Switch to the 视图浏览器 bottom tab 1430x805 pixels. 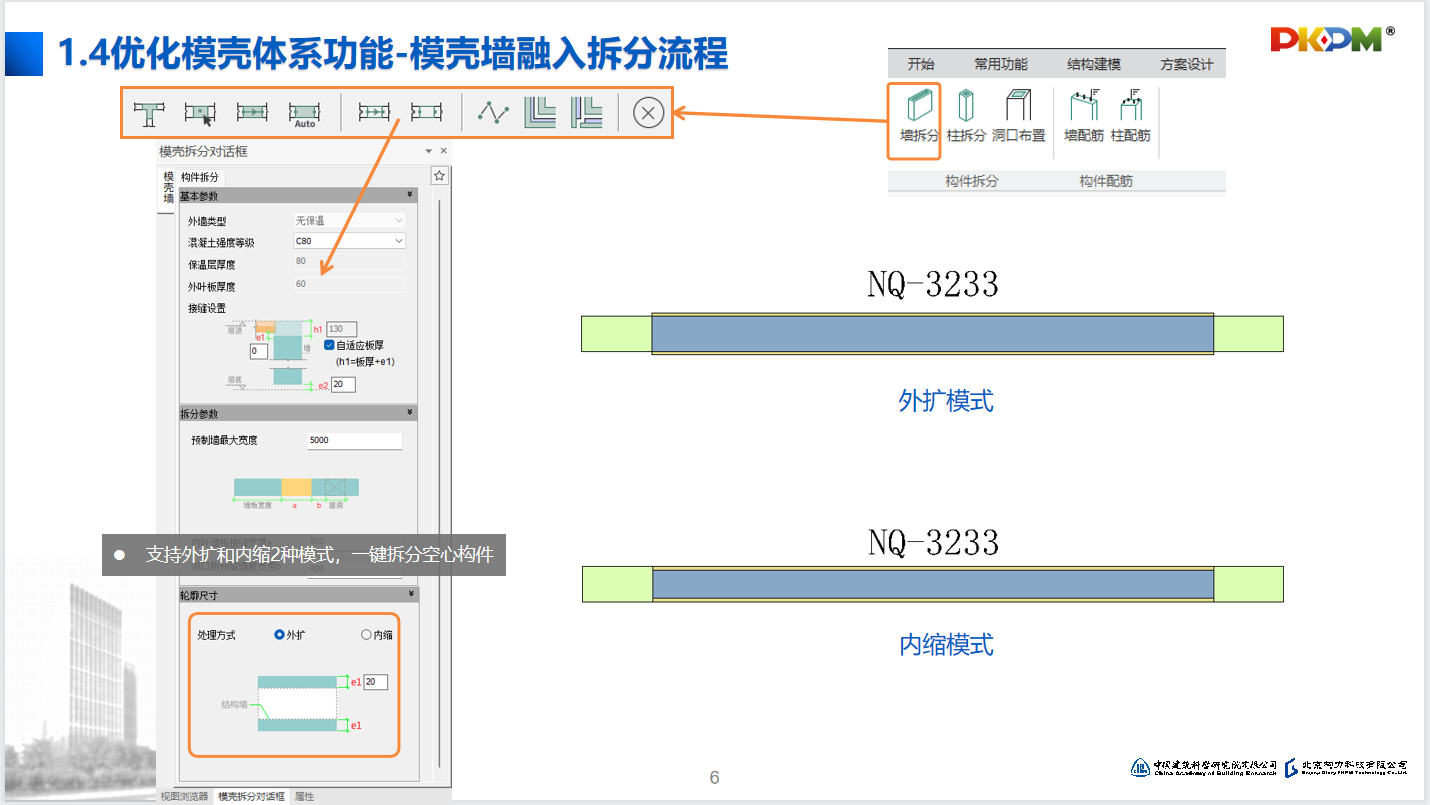[x=185, y=797]
